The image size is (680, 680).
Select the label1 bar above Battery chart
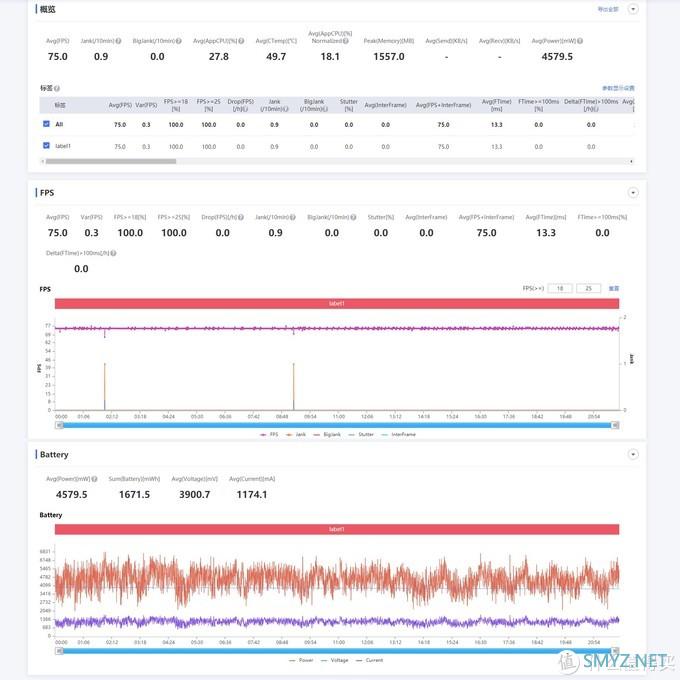(x=337, y=529)
